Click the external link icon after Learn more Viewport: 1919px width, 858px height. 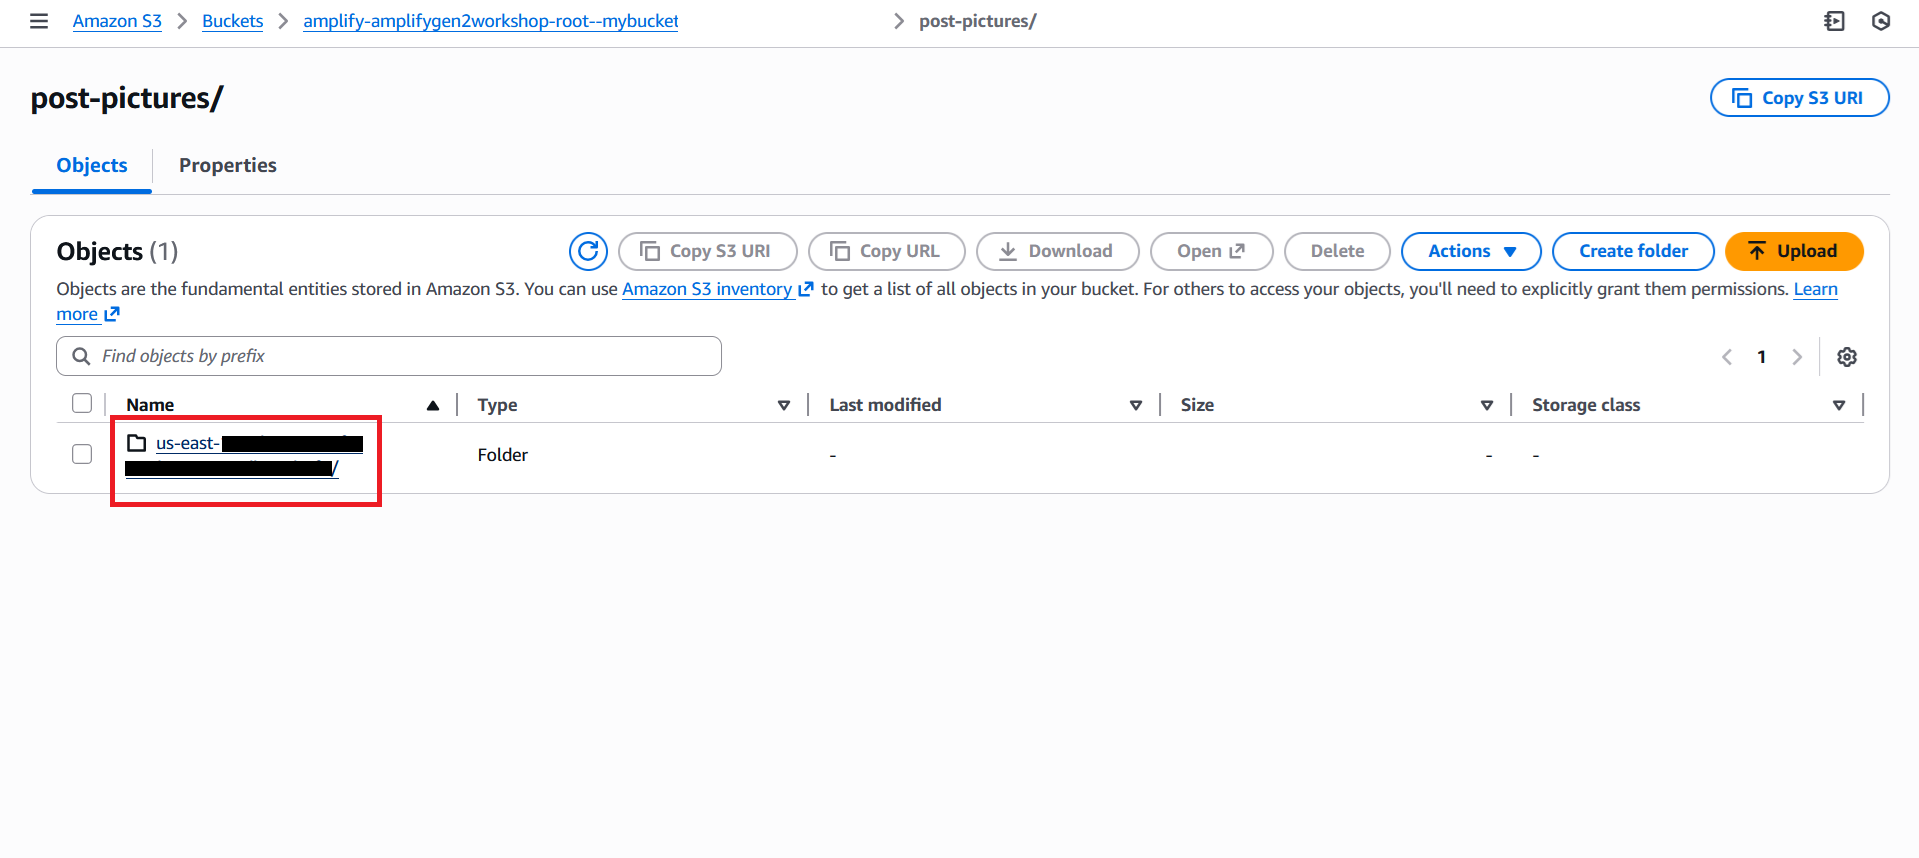[x=112, y=314]
